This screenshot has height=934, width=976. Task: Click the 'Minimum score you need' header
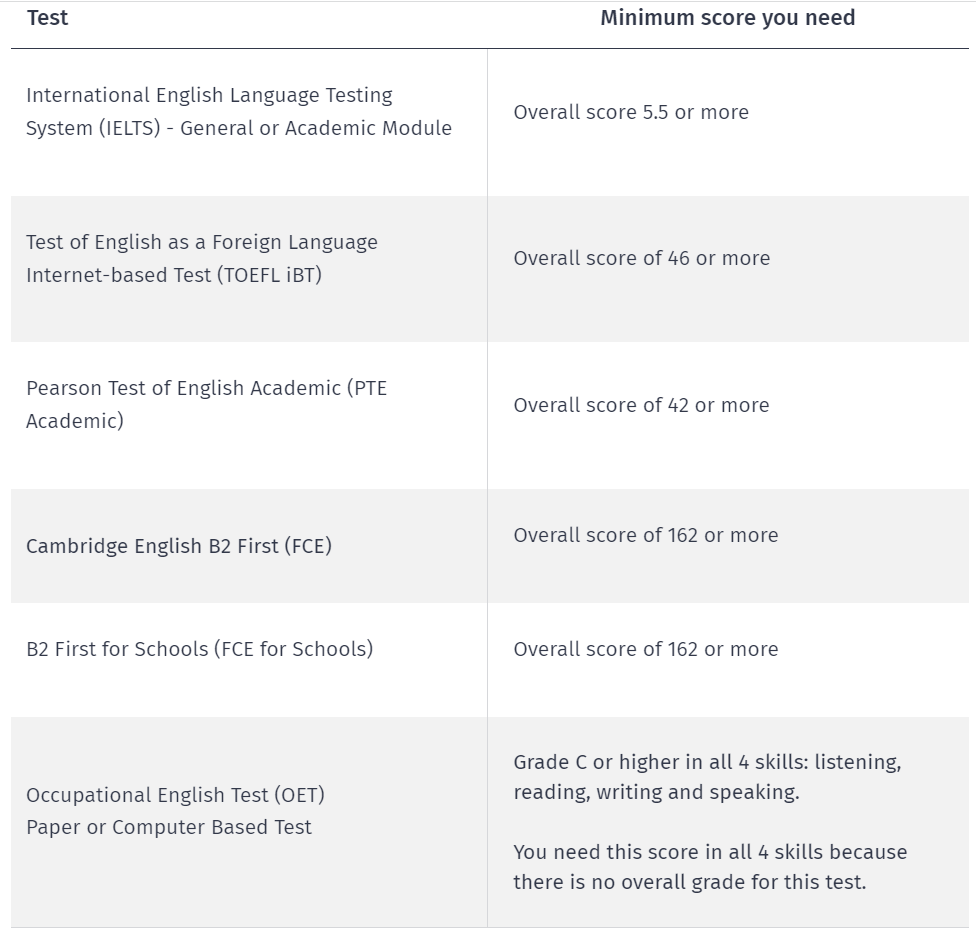coord(728,18)
